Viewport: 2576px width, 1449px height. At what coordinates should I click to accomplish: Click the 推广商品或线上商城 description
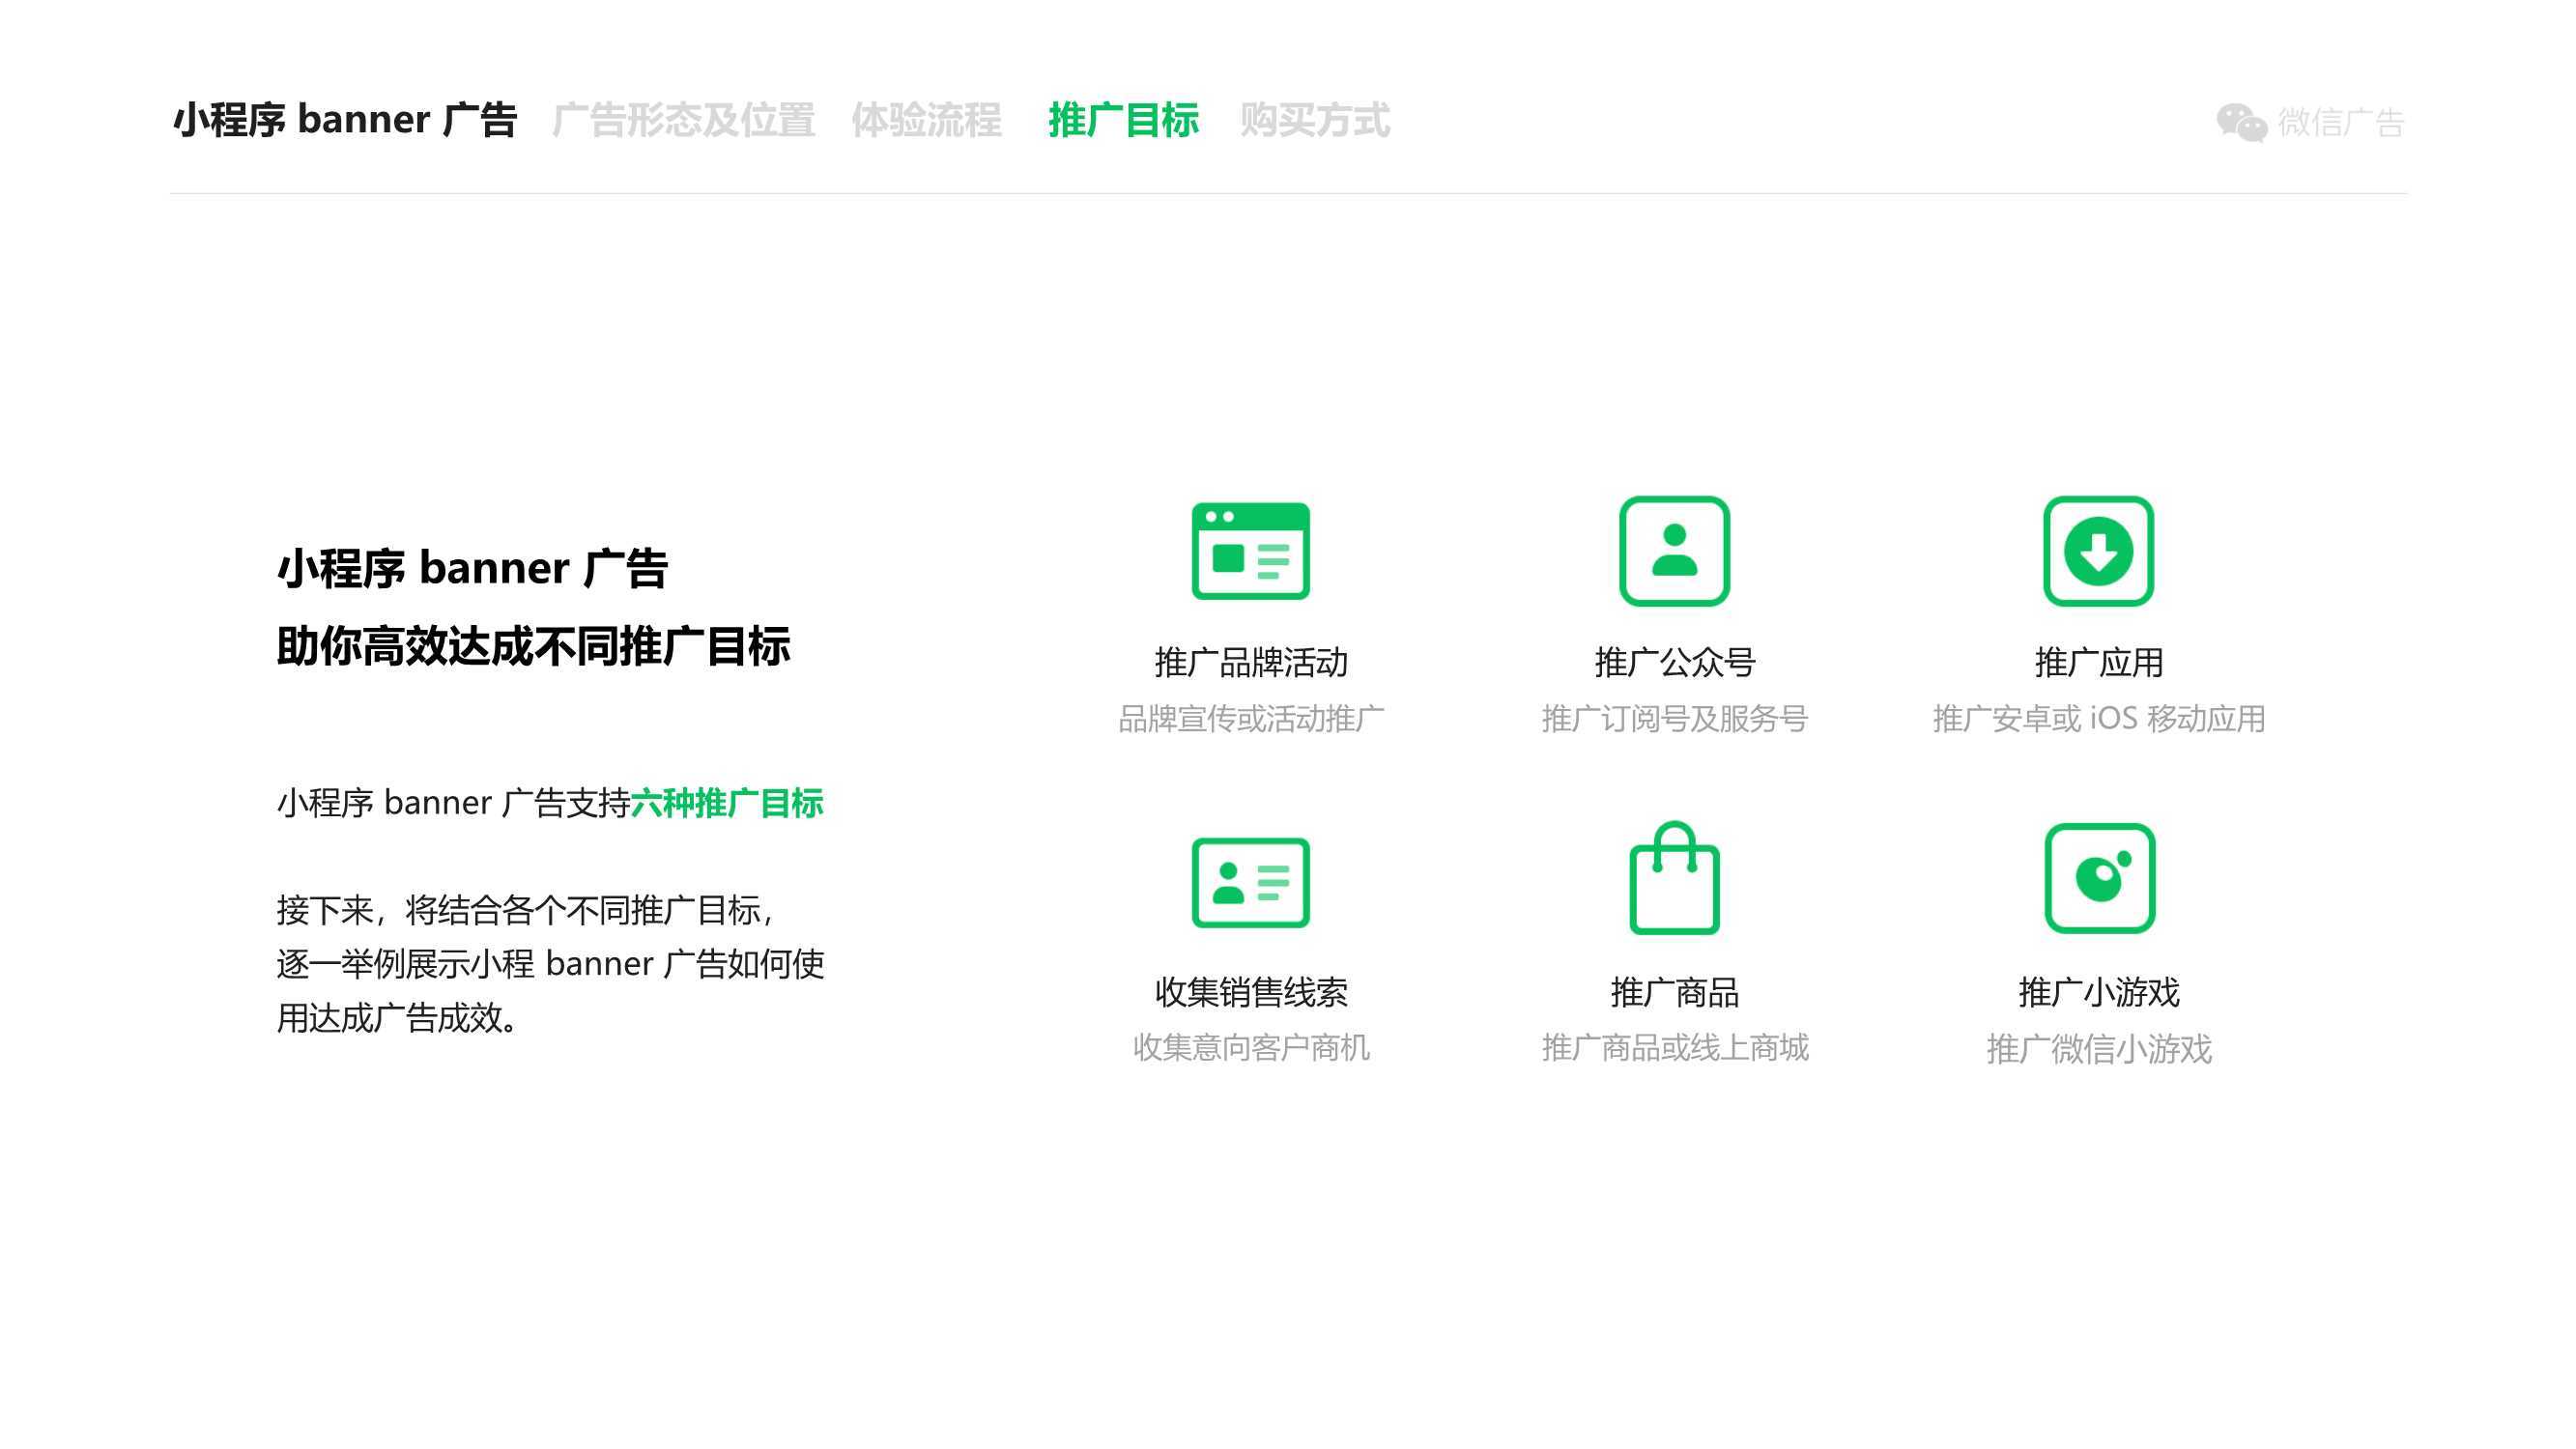click(1675, 1047)
